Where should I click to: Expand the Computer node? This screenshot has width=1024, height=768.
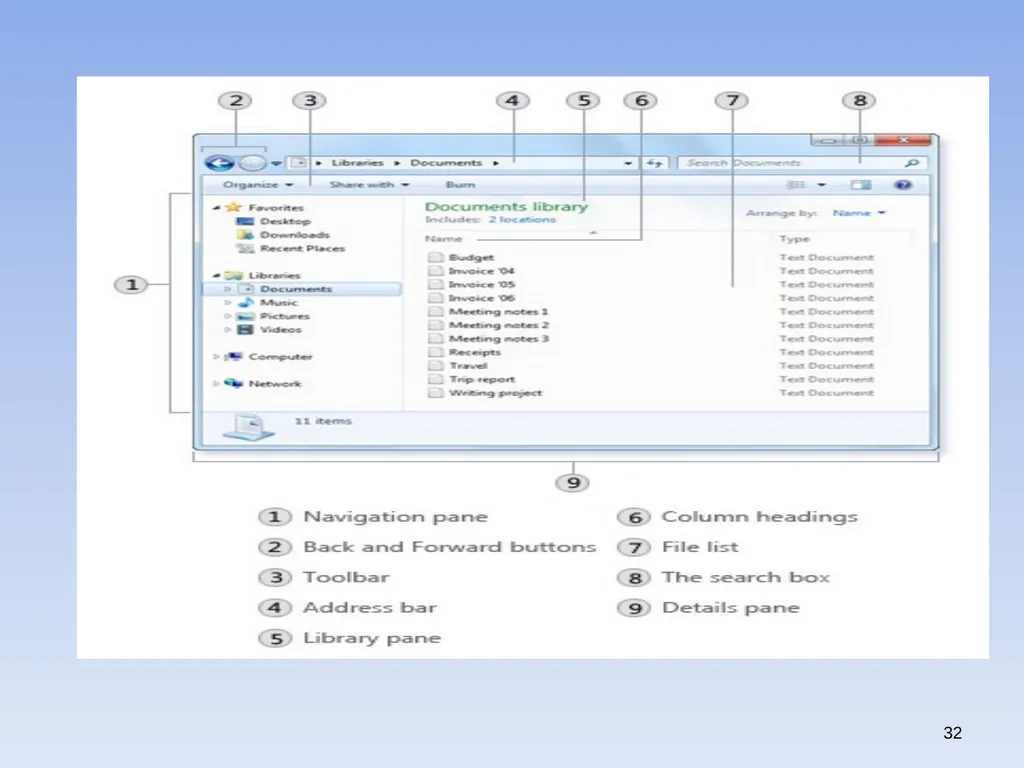(216, 357)
